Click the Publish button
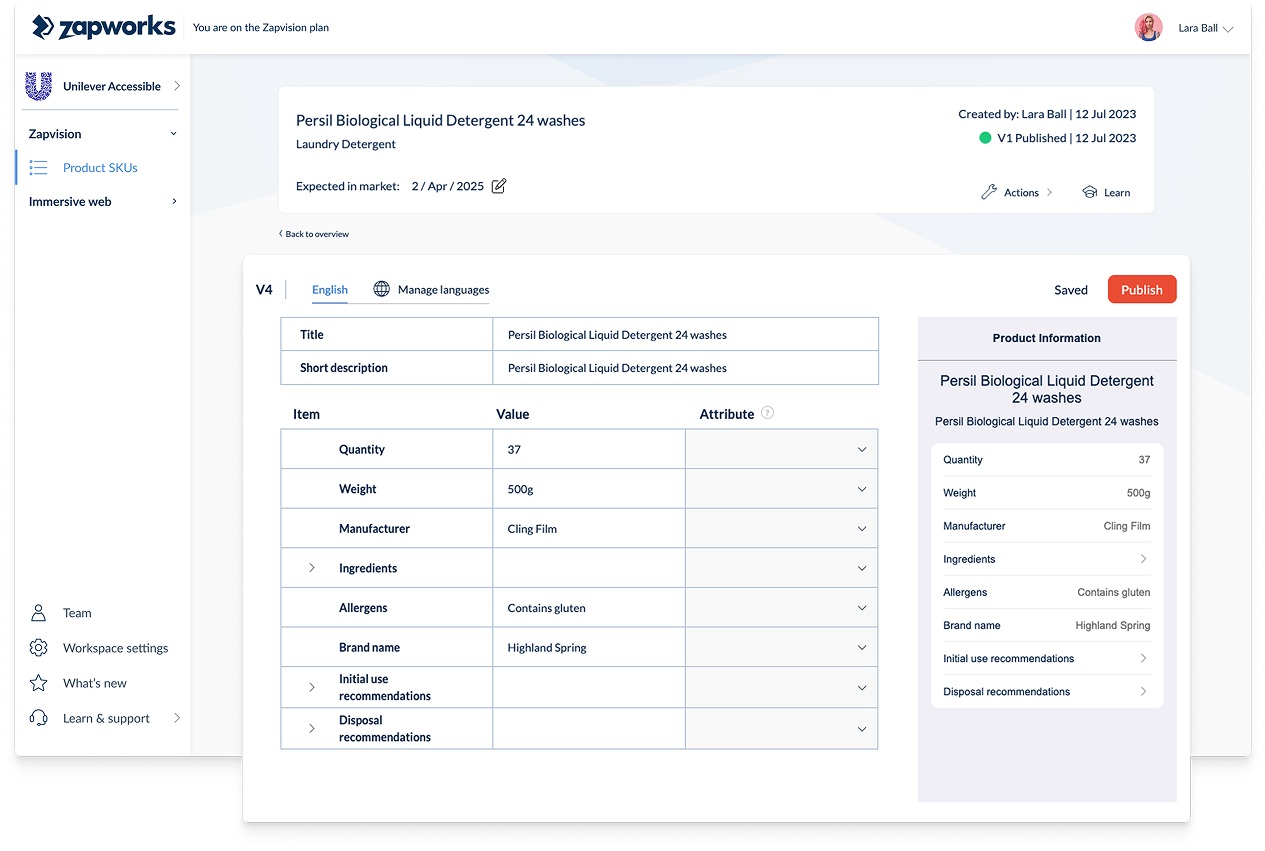Viewport: 1265px width, 851px height. [x=1142, y=290]
